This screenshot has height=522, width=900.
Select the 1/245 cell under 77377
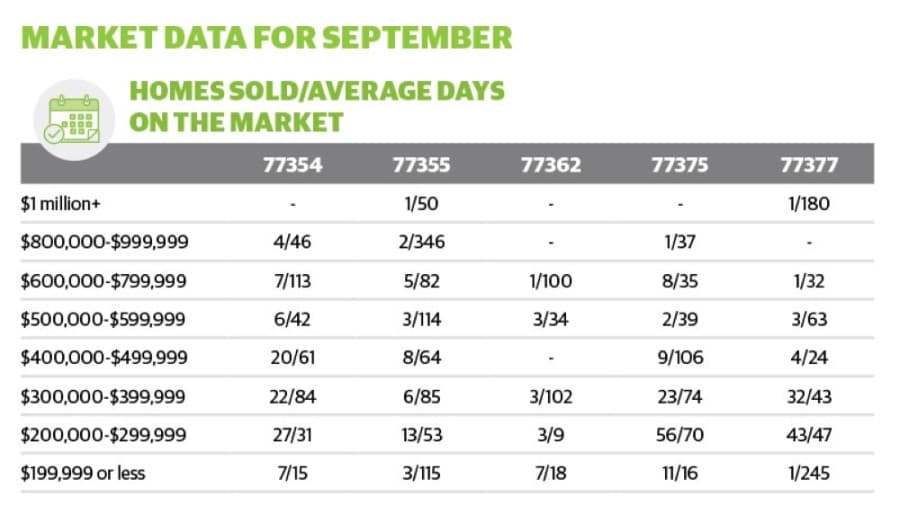coord(809,473)
